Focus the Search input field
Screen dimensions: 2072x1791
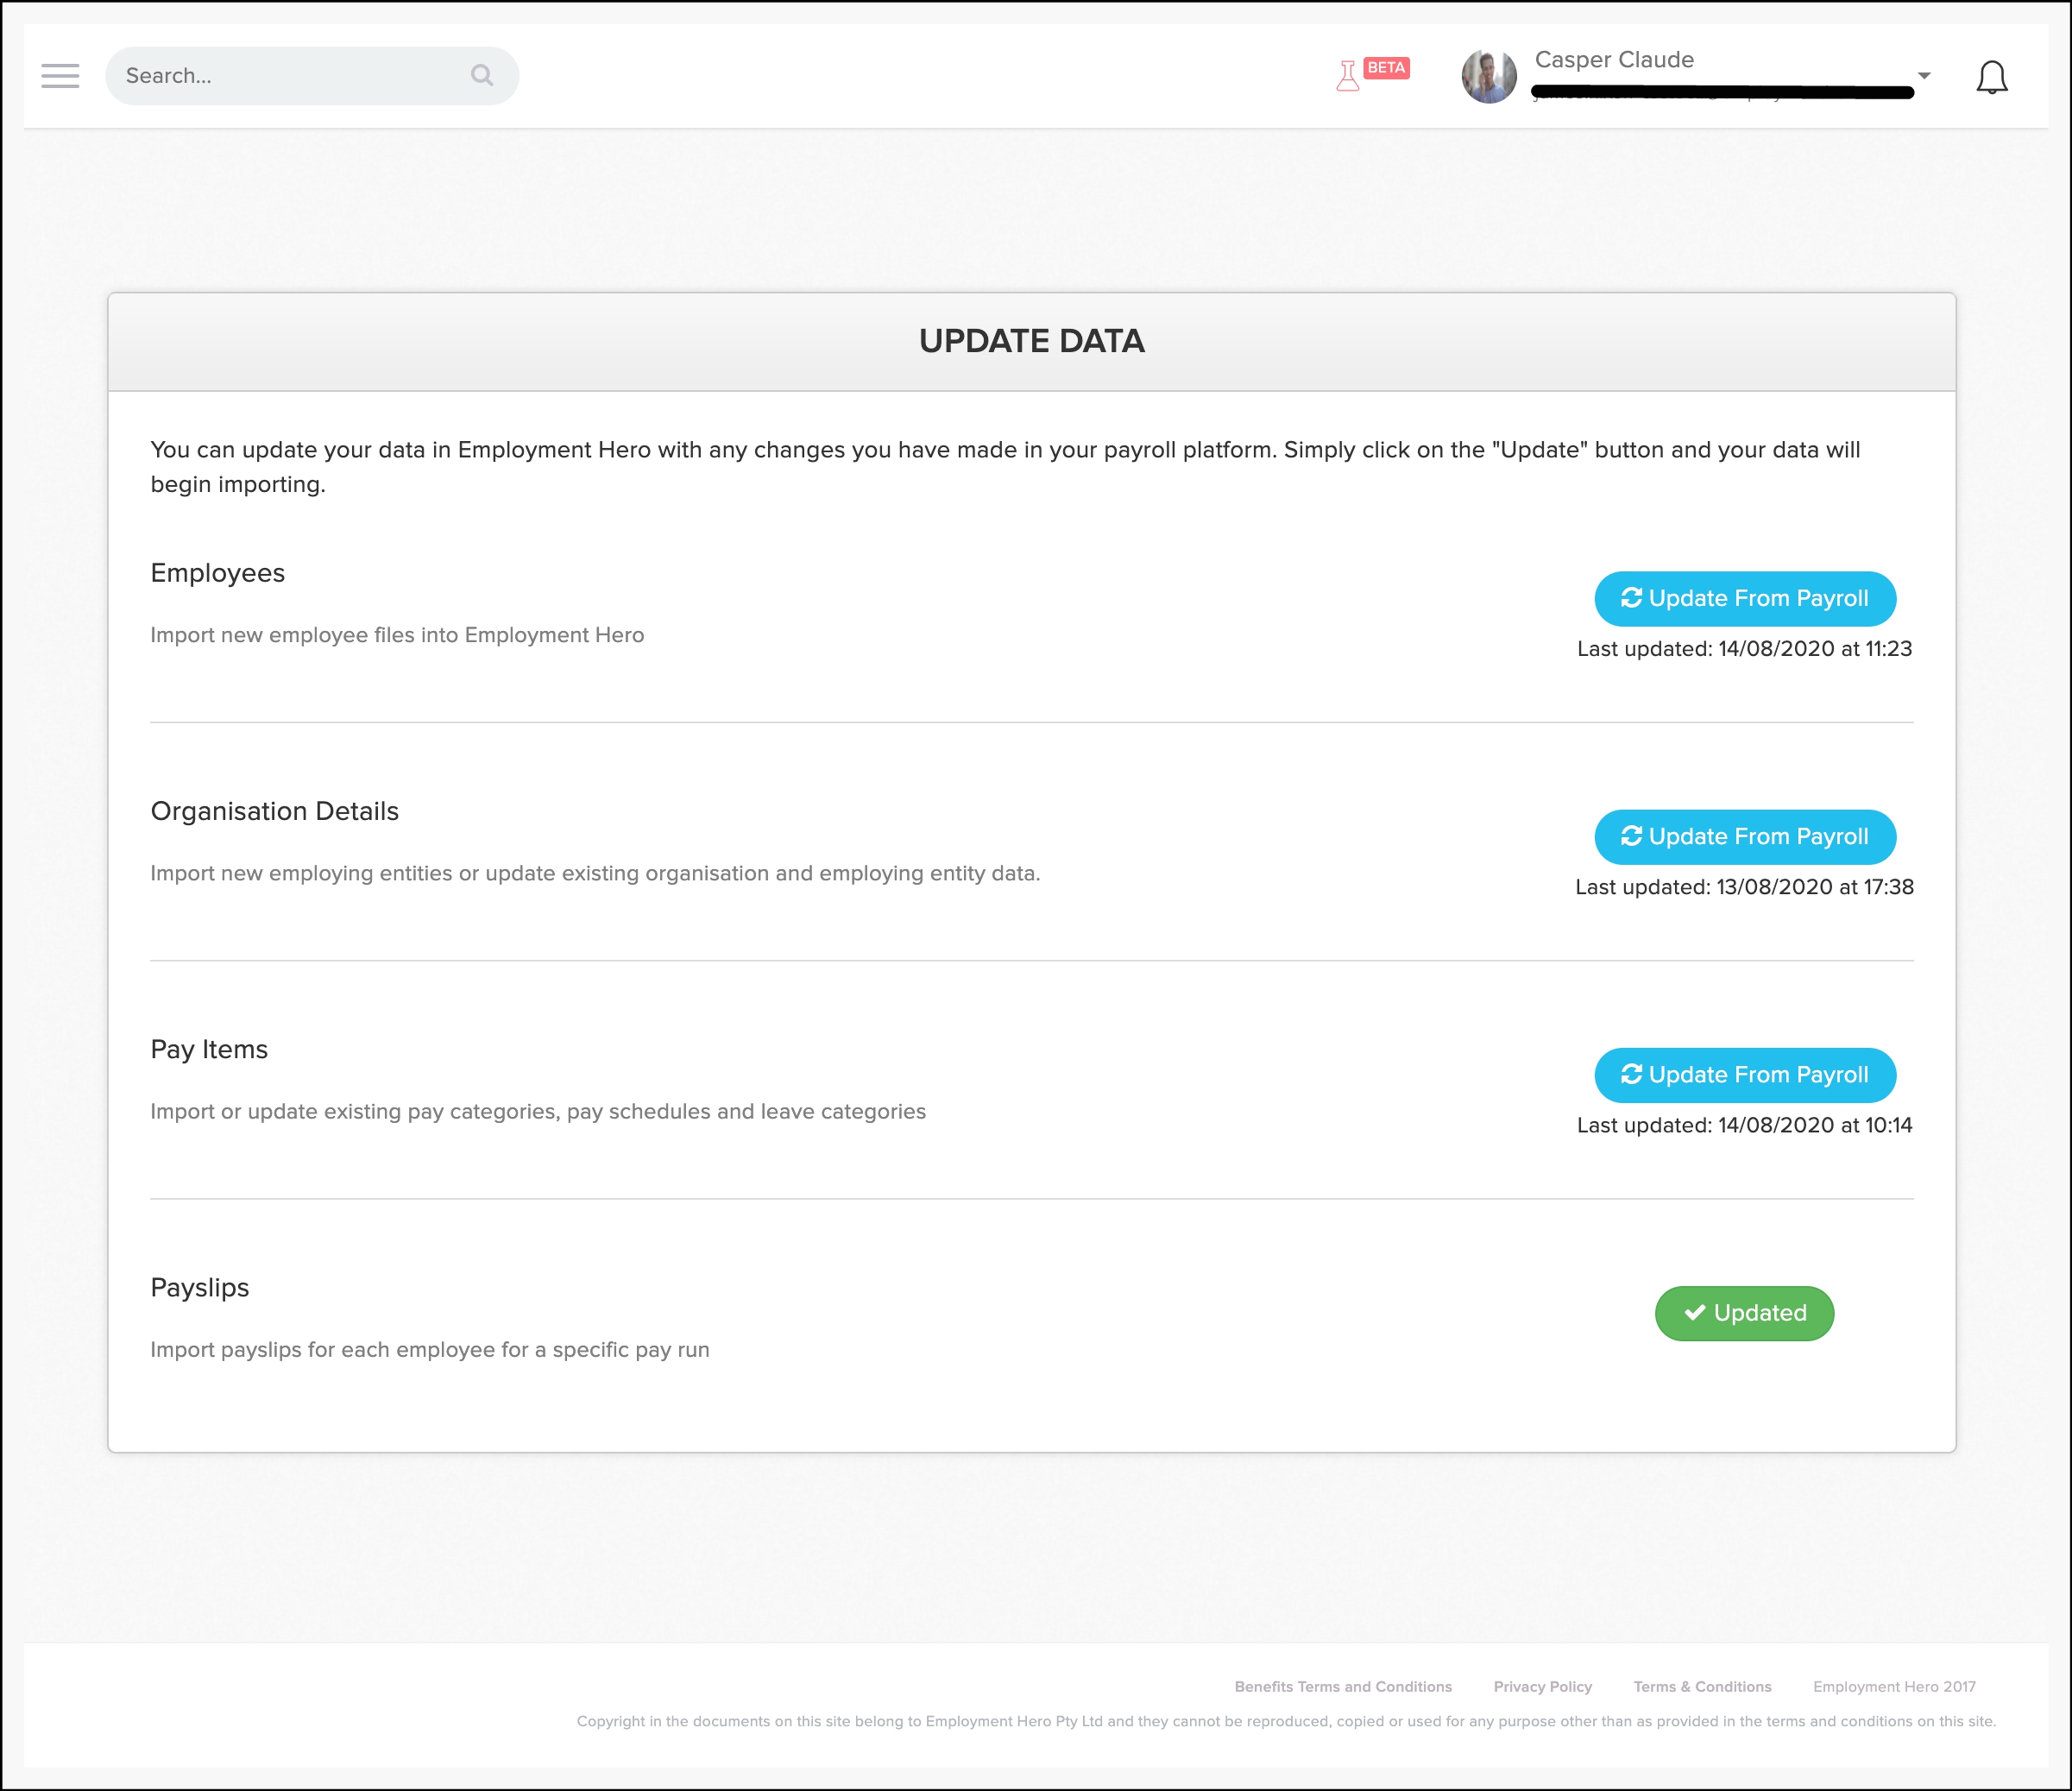coord(290,76)
